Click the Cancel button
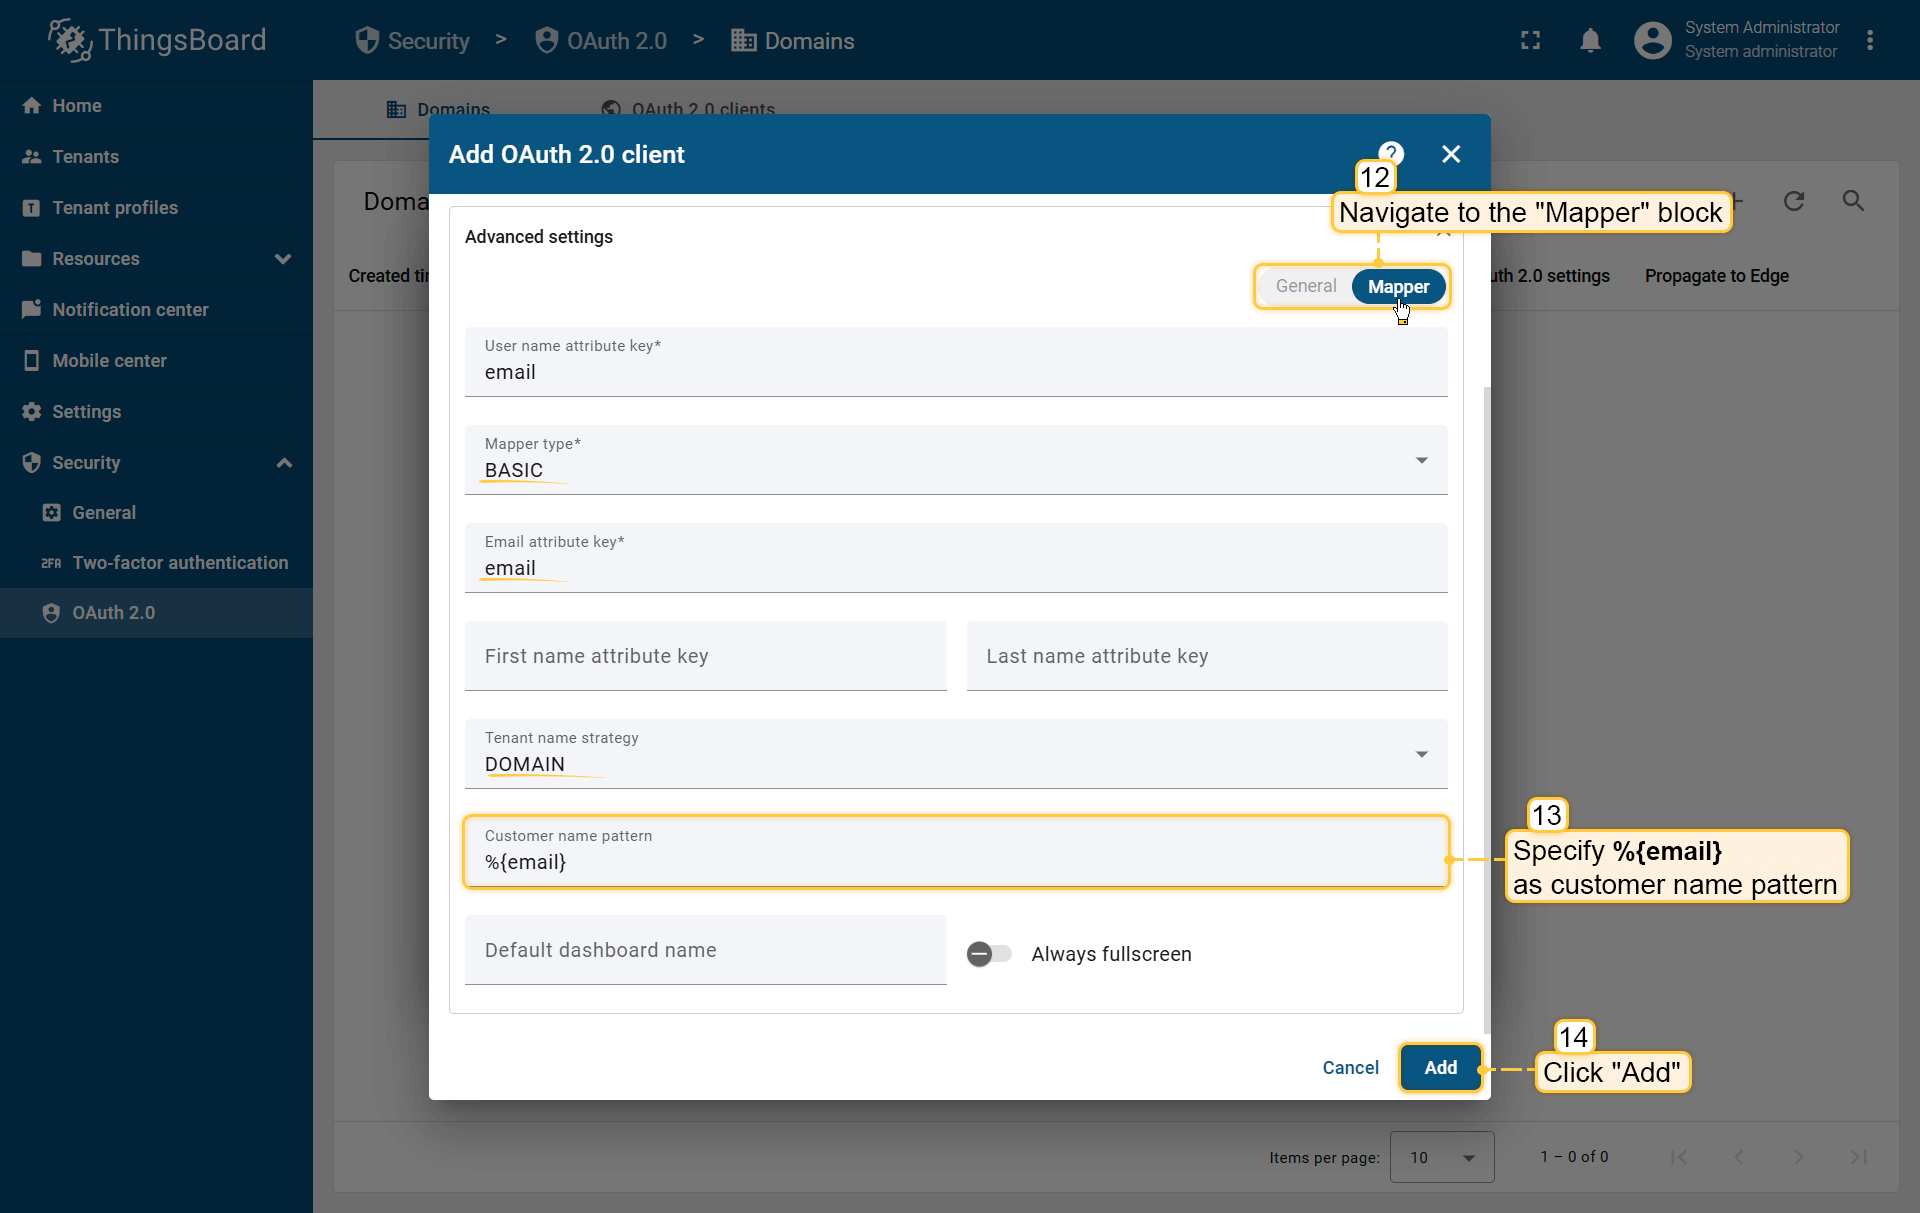The height and width of the screenshot is (1213, 1920). 1350,1068
